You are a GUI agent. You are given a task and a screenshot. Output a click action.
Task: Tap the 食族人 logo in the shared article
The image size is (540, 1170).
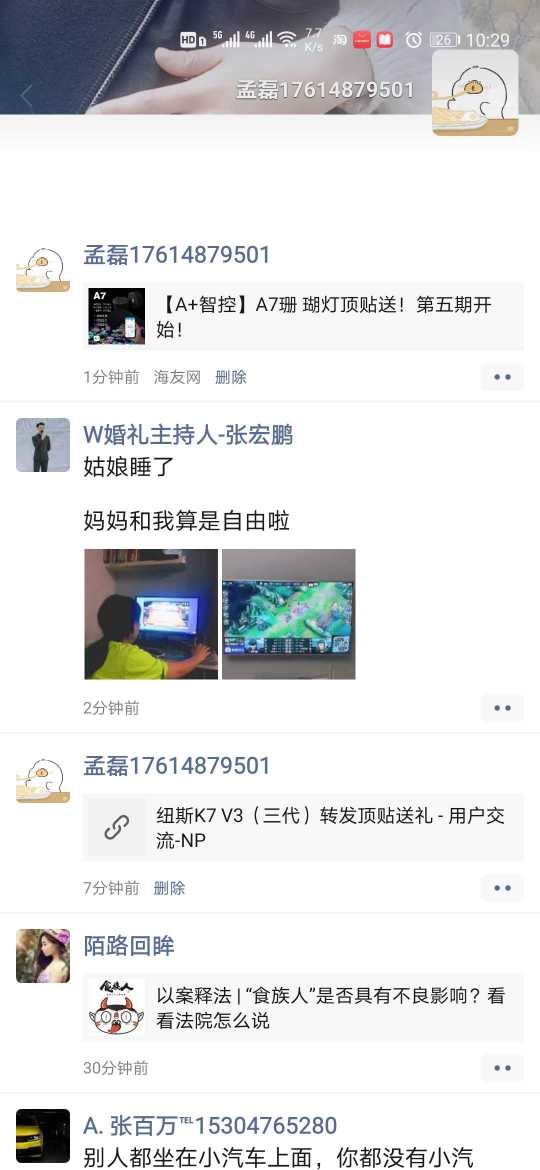tap(116, 1007)
